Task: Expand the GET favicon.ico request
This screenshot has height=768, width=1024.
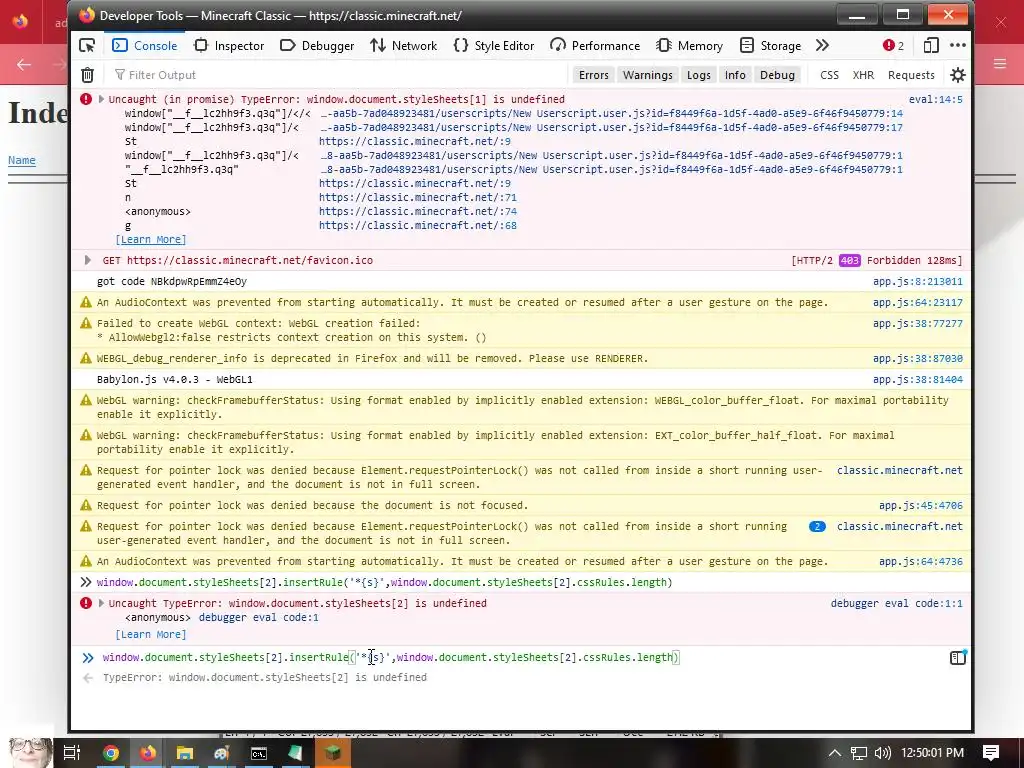Action: tap(88, 260)
